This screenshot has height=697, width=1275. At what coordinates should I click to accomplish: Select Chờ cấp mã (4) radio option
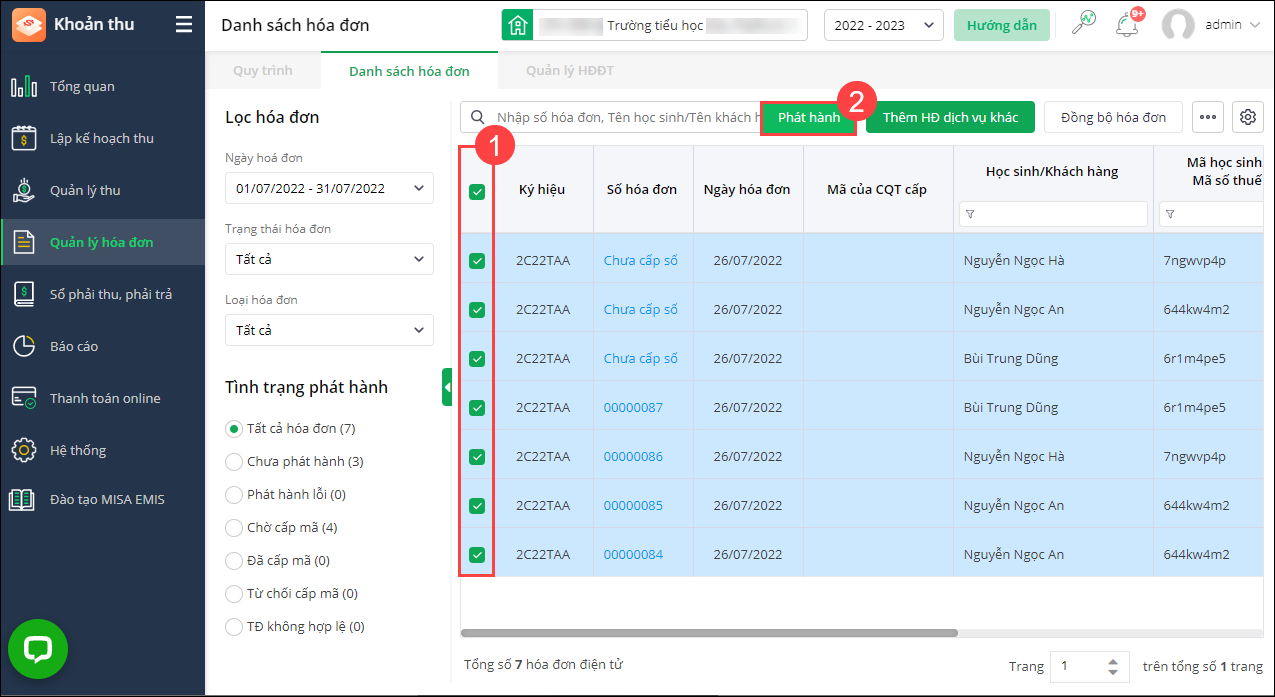[234, 528]
